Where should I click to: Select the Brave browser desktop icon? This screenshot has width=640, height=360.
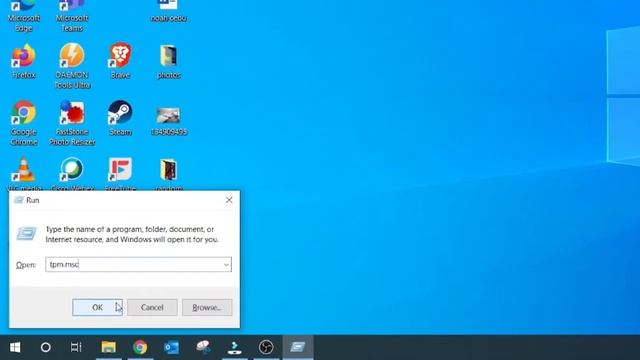[120, 61]
